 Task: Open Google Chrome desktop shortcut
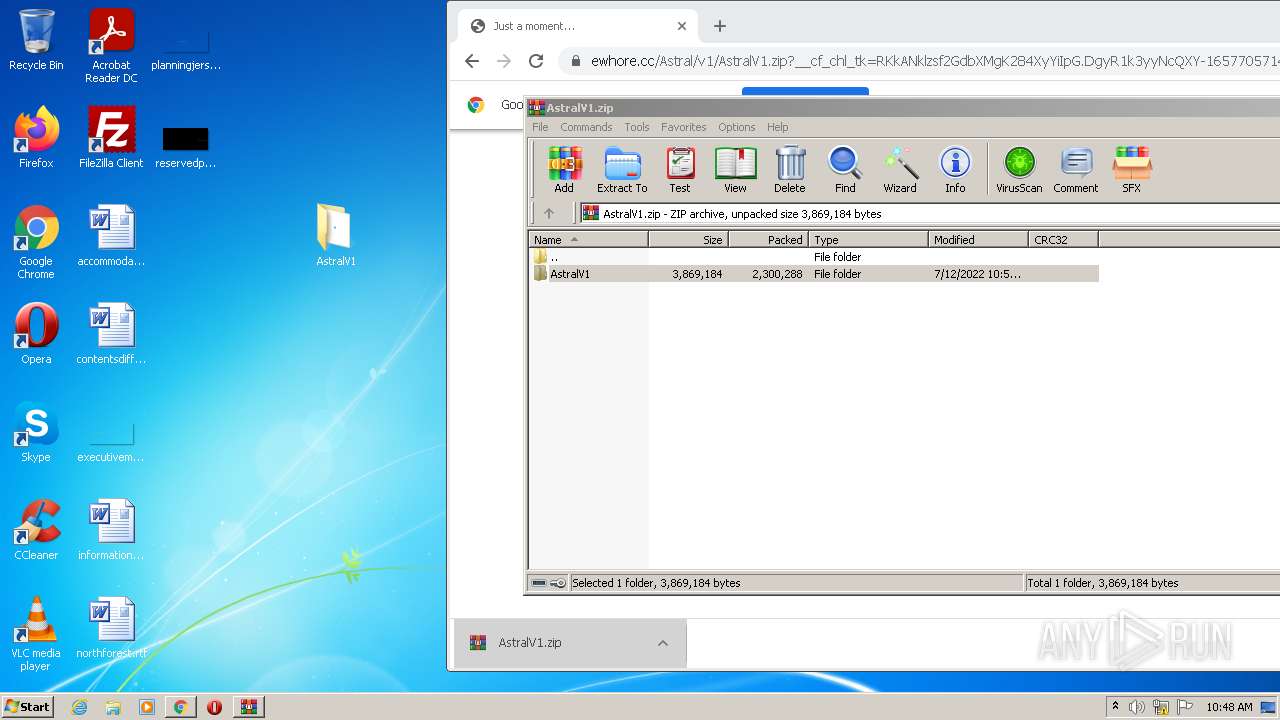coord(36,242)
